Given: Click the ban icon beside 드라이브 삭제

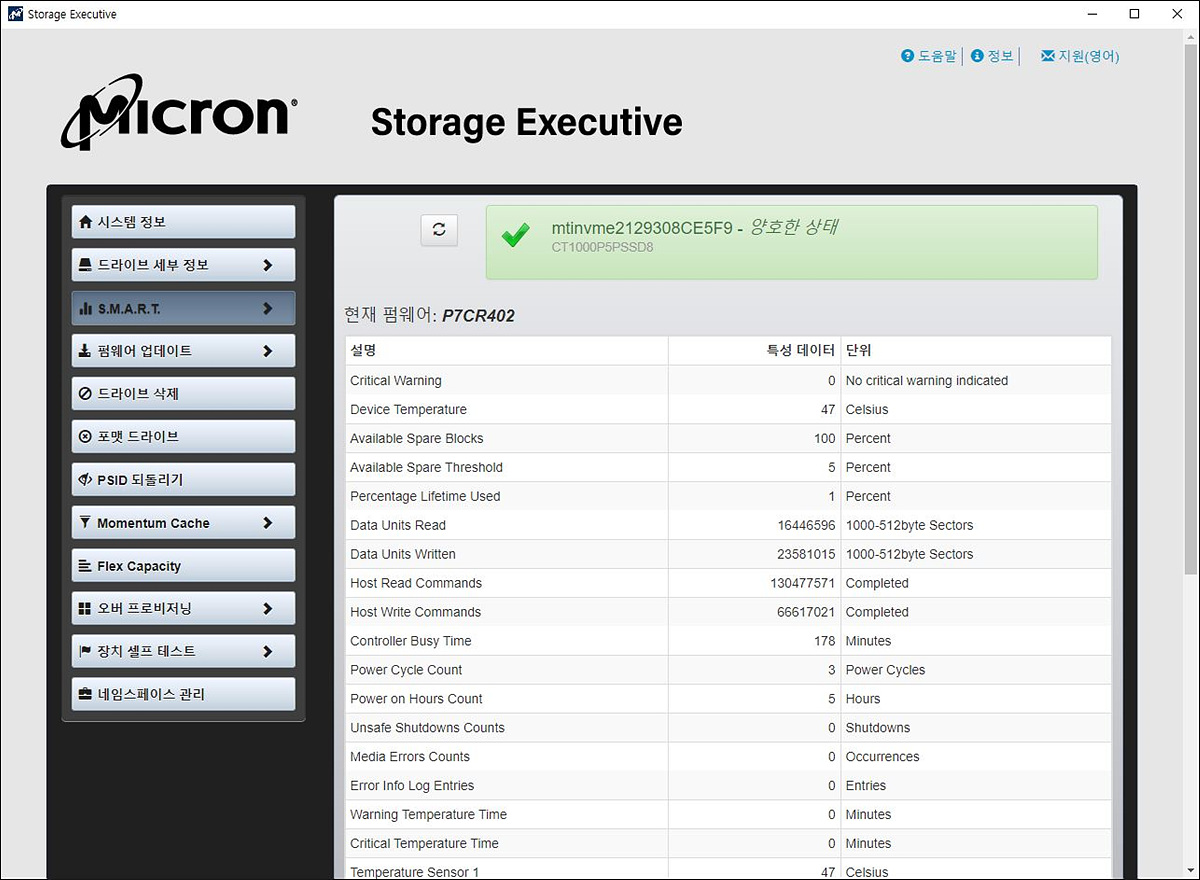Looking at the screenshot, I should (85, 394).
